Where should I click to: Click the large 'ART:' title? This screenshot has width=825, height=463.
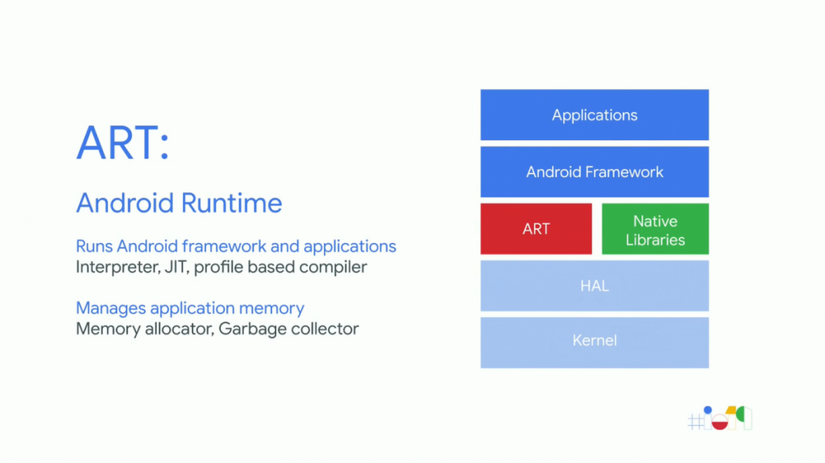click(x=123, y=143)
